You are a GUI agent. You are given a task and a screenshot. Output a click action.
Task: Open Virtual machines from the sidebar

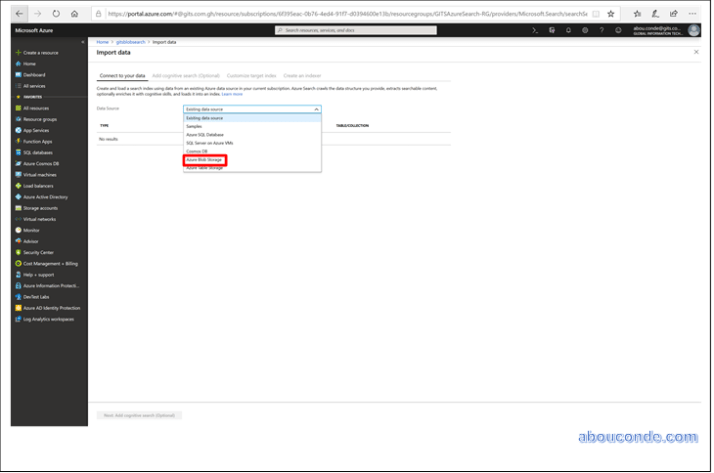point(42,174)
